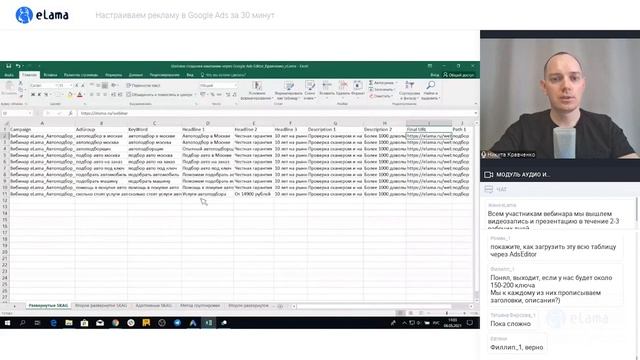
Task: Click the Final URL header cell
Action: pyautogui.click(x=429, y=129)
